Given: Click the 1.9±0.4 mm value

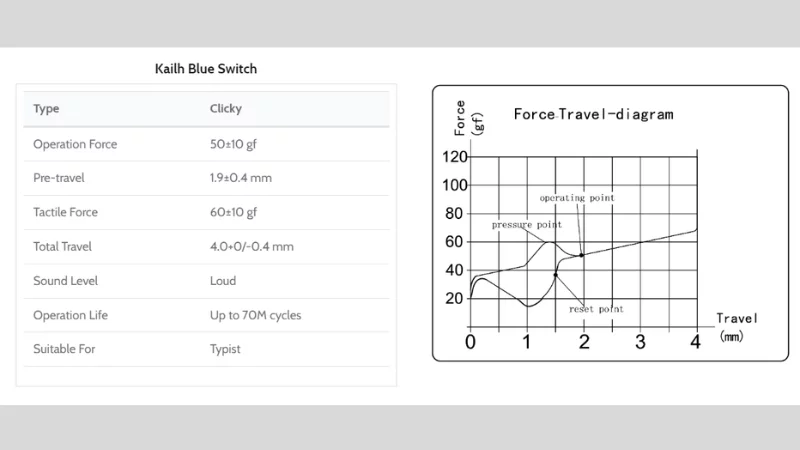Looking at the screenshot, I should coord(241,178).
